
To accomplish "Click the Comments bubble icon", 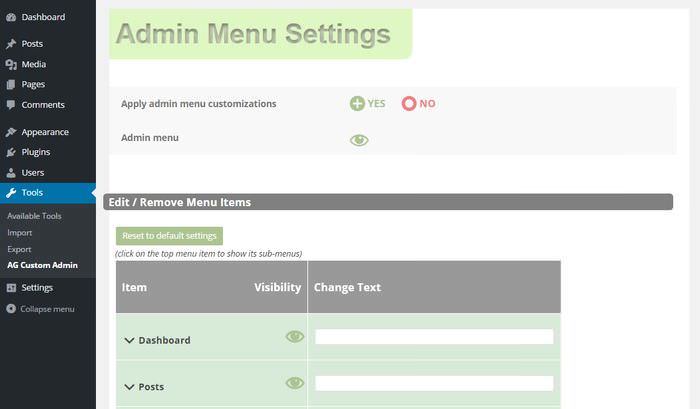I will (x=11, y=105).
